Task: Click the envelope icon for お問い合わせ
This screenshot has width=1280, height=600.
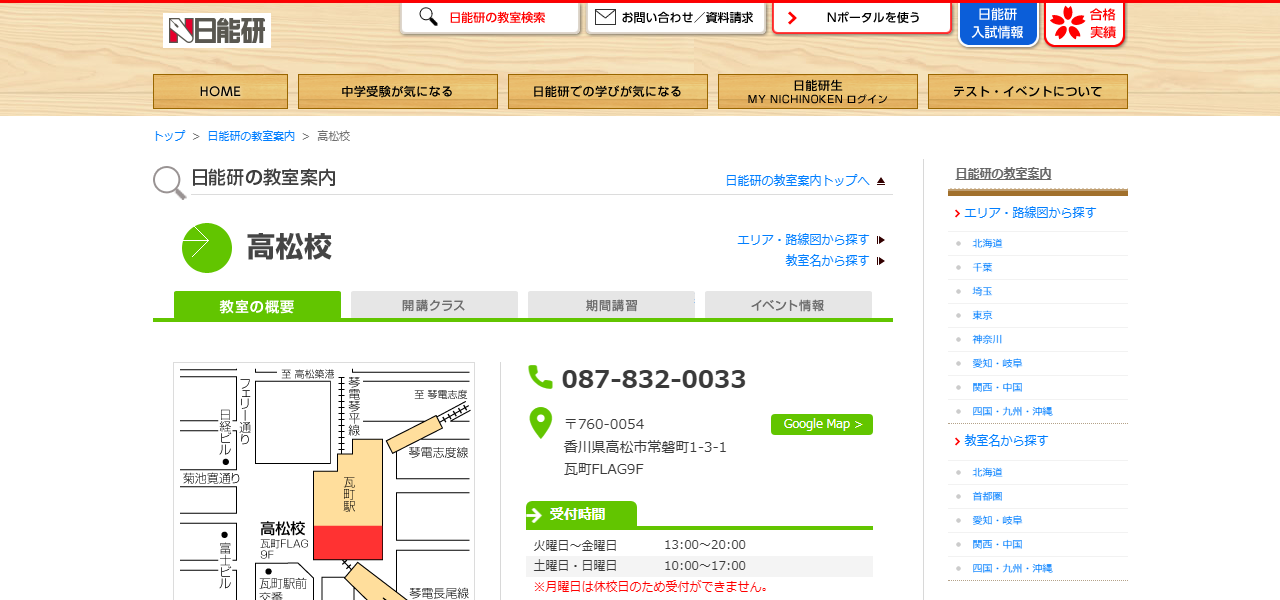Action: [605, 17]
